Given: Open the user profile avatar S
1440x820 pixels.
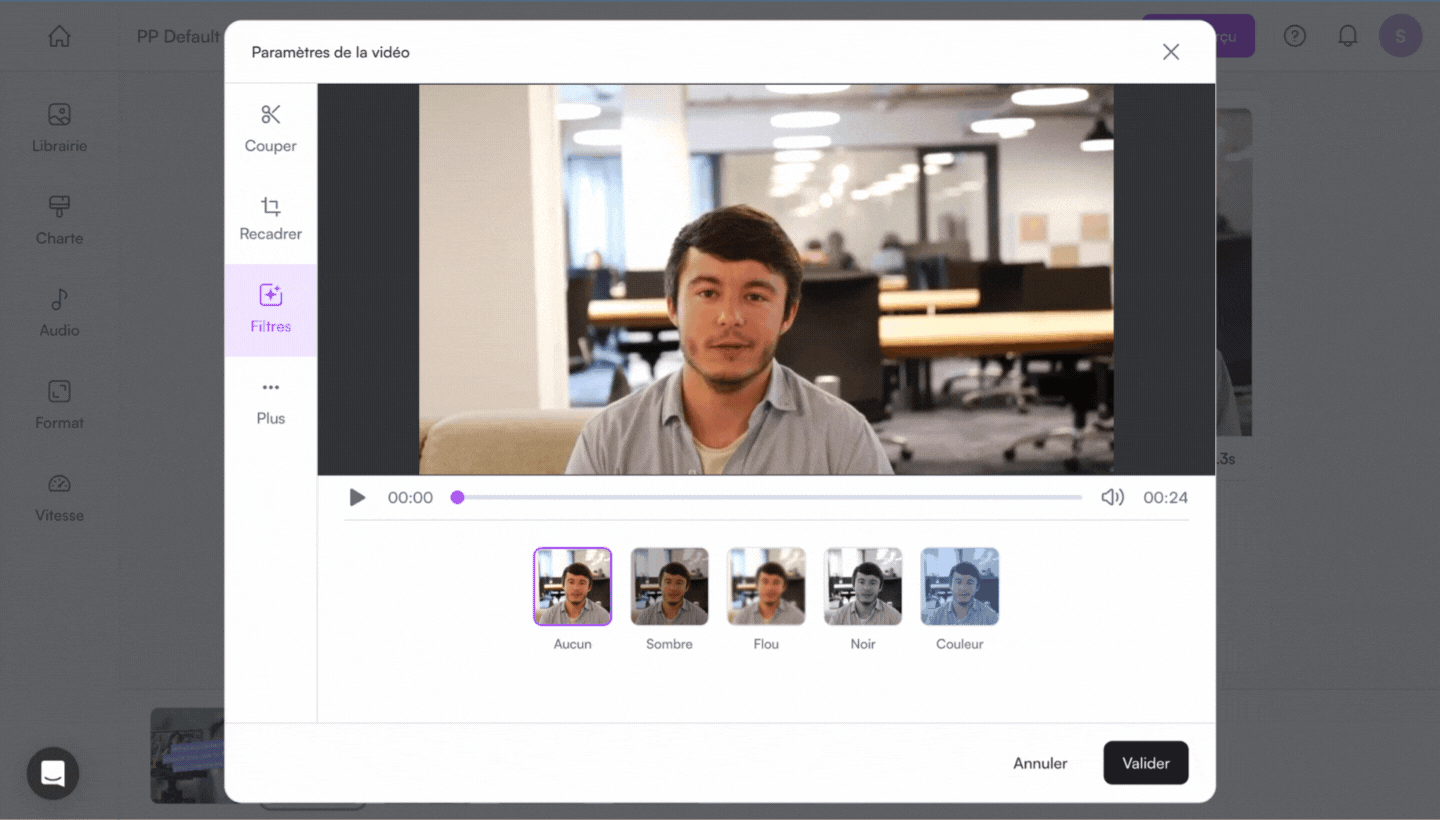Looking at the screenshot, I should coord(1400,36).
